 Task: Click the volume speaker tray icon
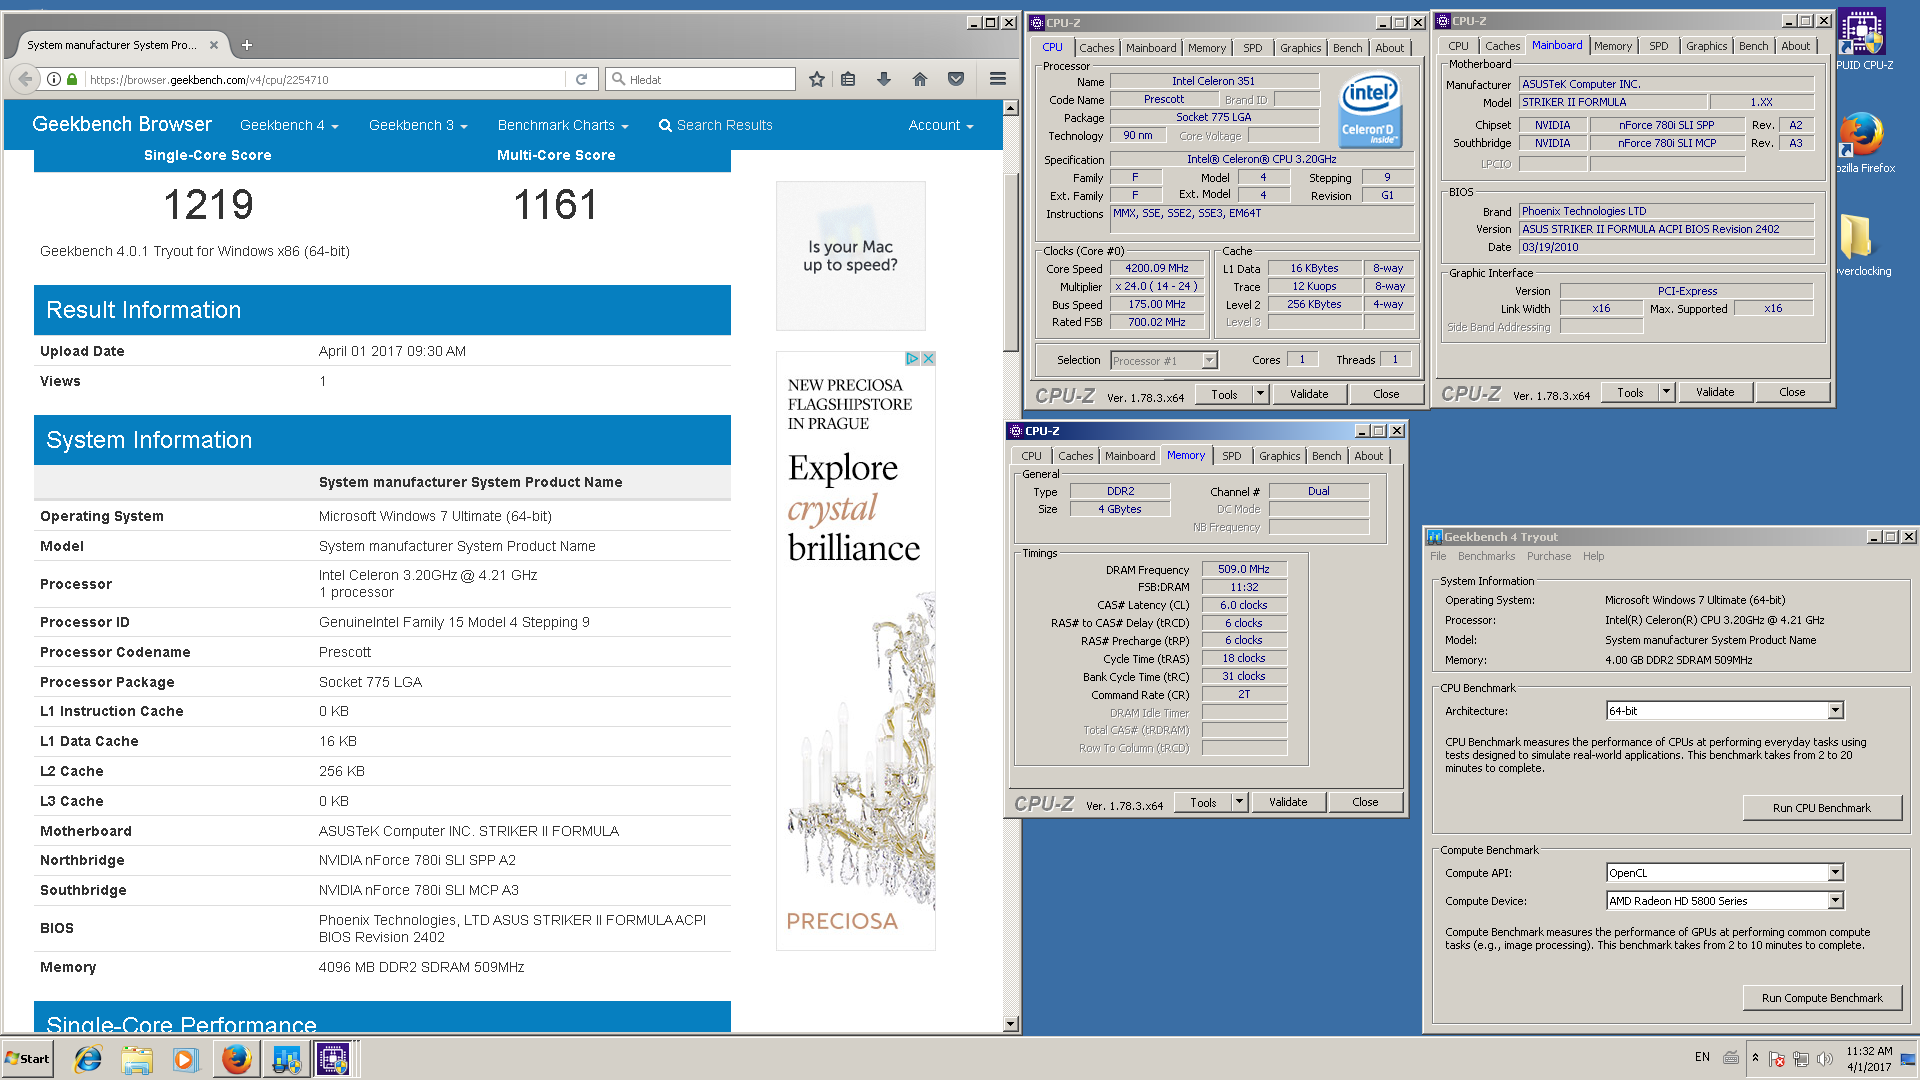coord(1824,1059)
